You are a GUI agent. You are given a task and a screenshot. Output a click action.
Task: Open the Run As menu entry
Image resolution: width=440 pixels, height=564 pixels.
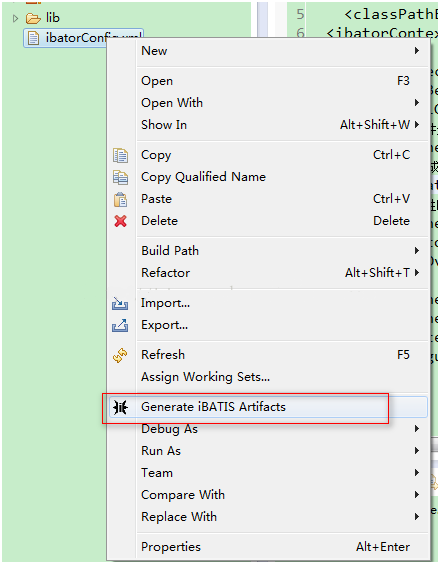267,451
